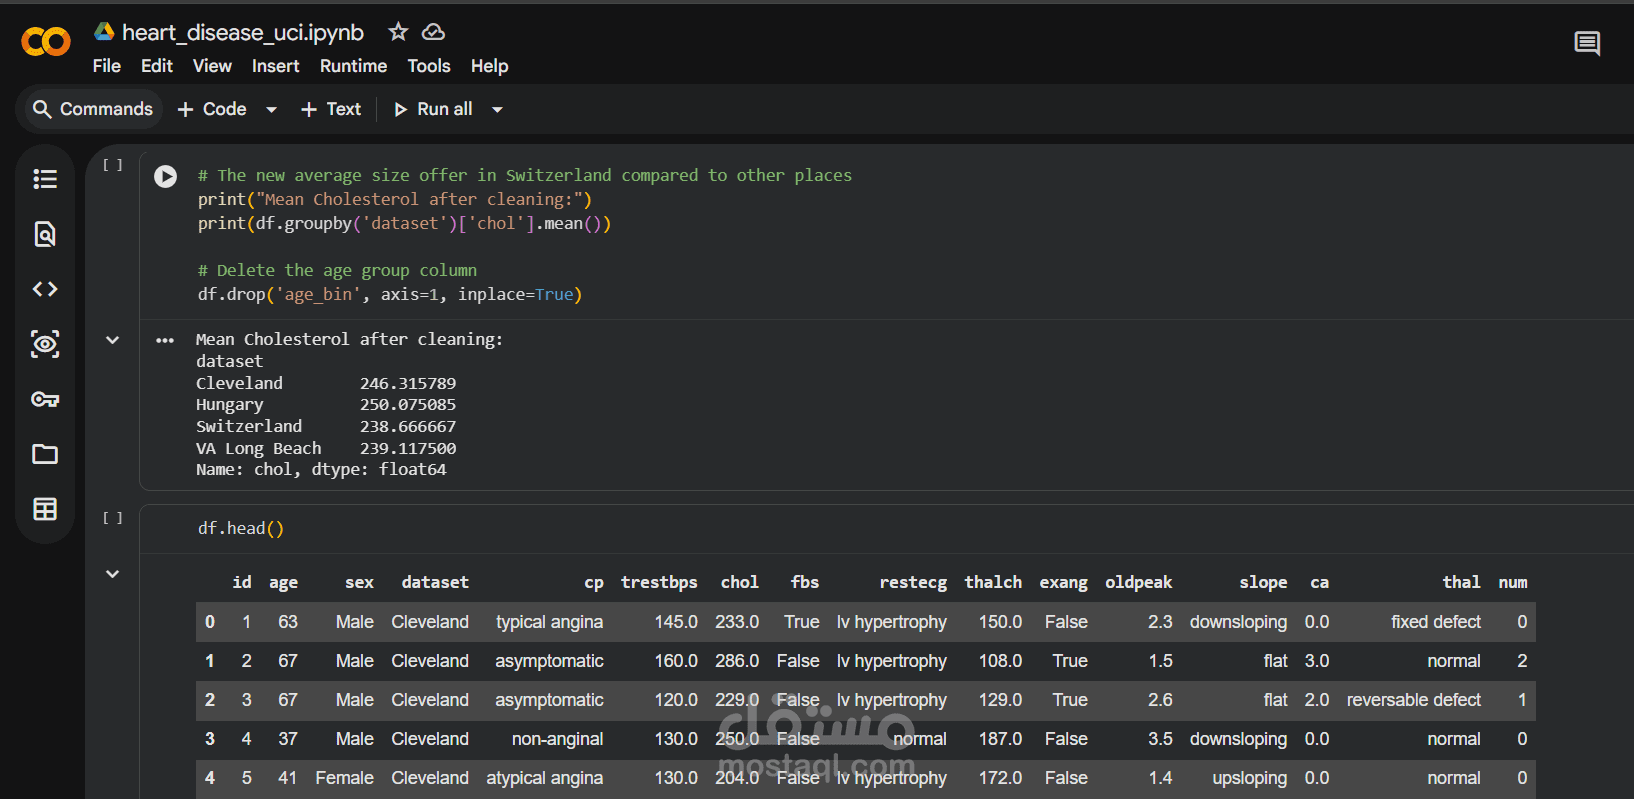Run the Mean Cholesterol code cell
This screenshot has width=1634, height=799.
coord(166,177)
